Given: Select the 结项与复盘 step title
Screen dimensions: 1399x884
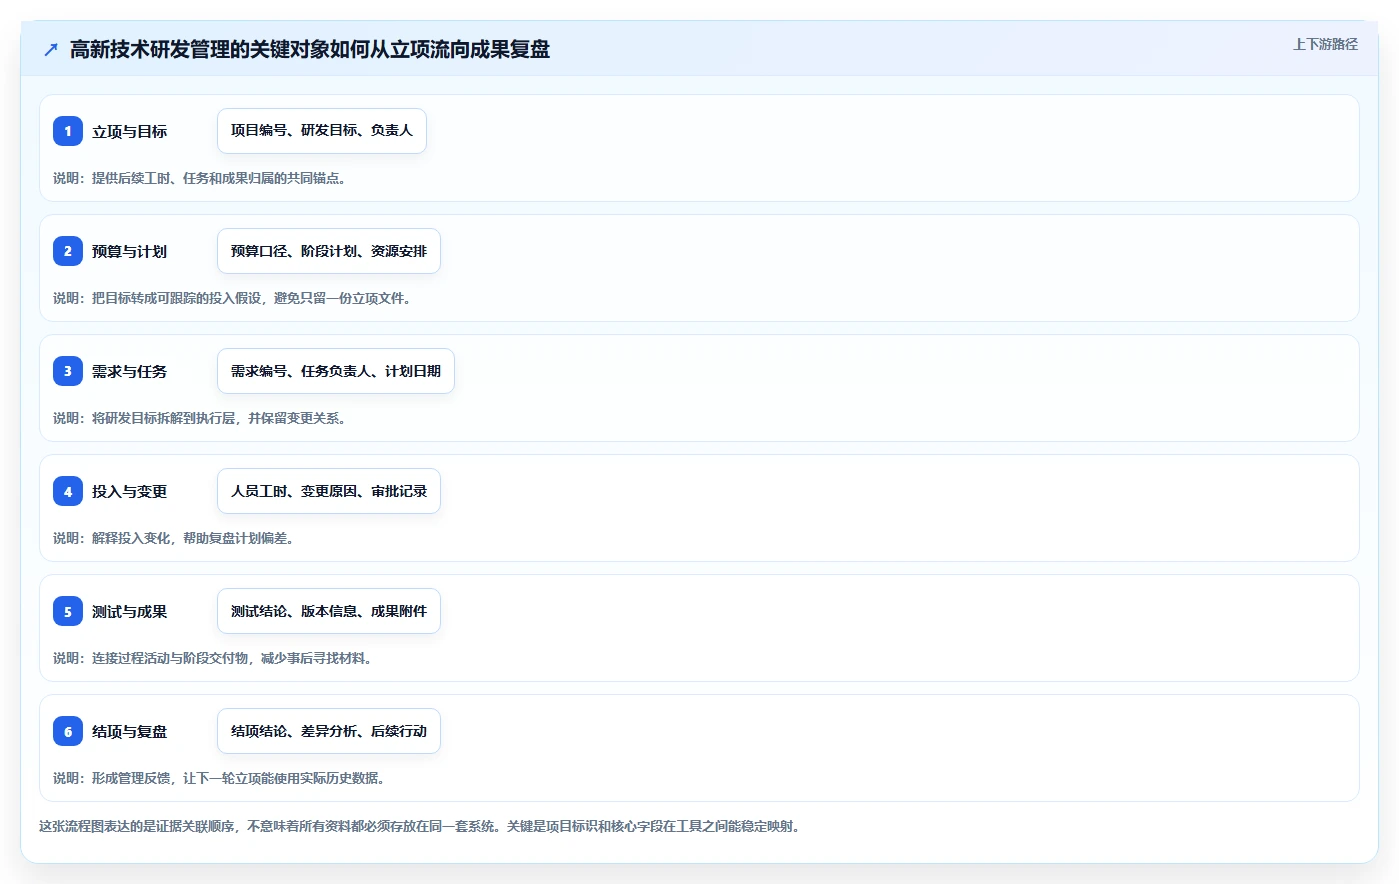Looking at the screenshot, I should coord(129,731).
